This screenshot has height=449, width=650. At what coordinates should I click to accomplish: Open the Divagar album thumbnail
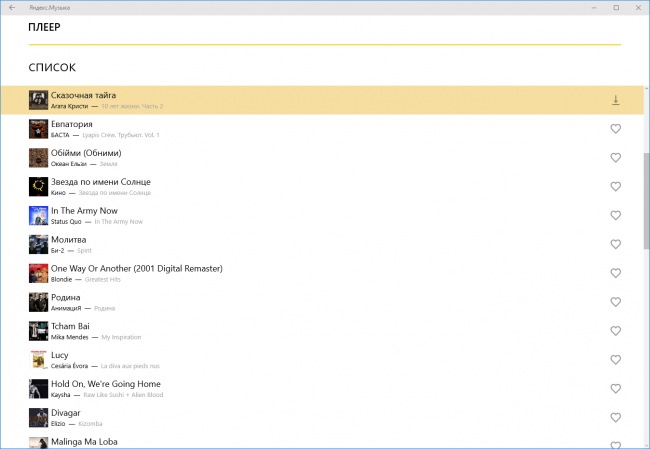coord(39,417)
